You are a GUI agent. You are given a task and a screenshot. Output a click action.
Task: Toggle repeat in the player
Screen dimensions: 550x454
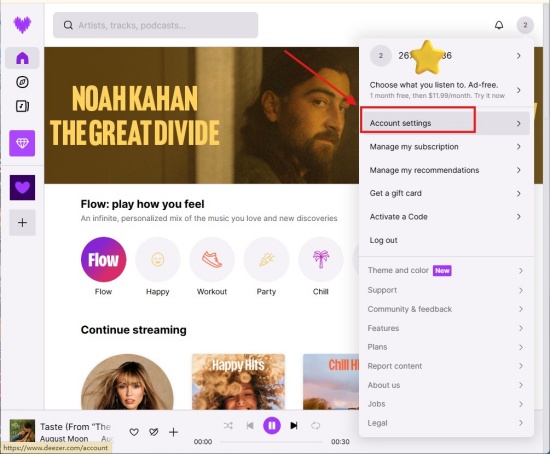click(x=315, y=426)
